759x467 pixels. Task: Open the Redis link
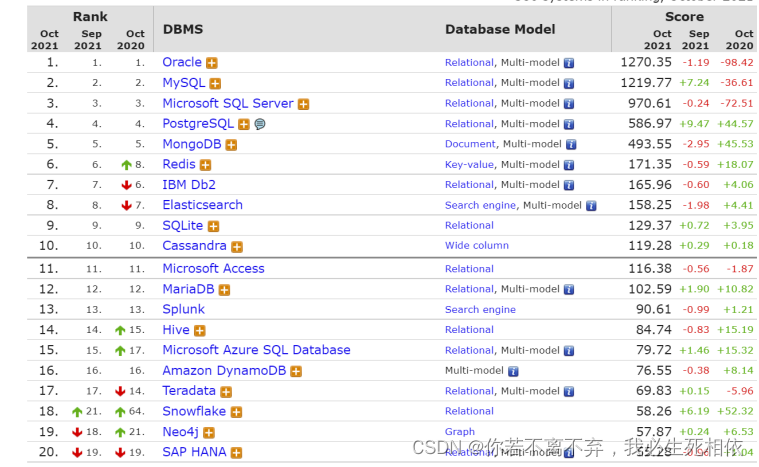click(179, 164)
